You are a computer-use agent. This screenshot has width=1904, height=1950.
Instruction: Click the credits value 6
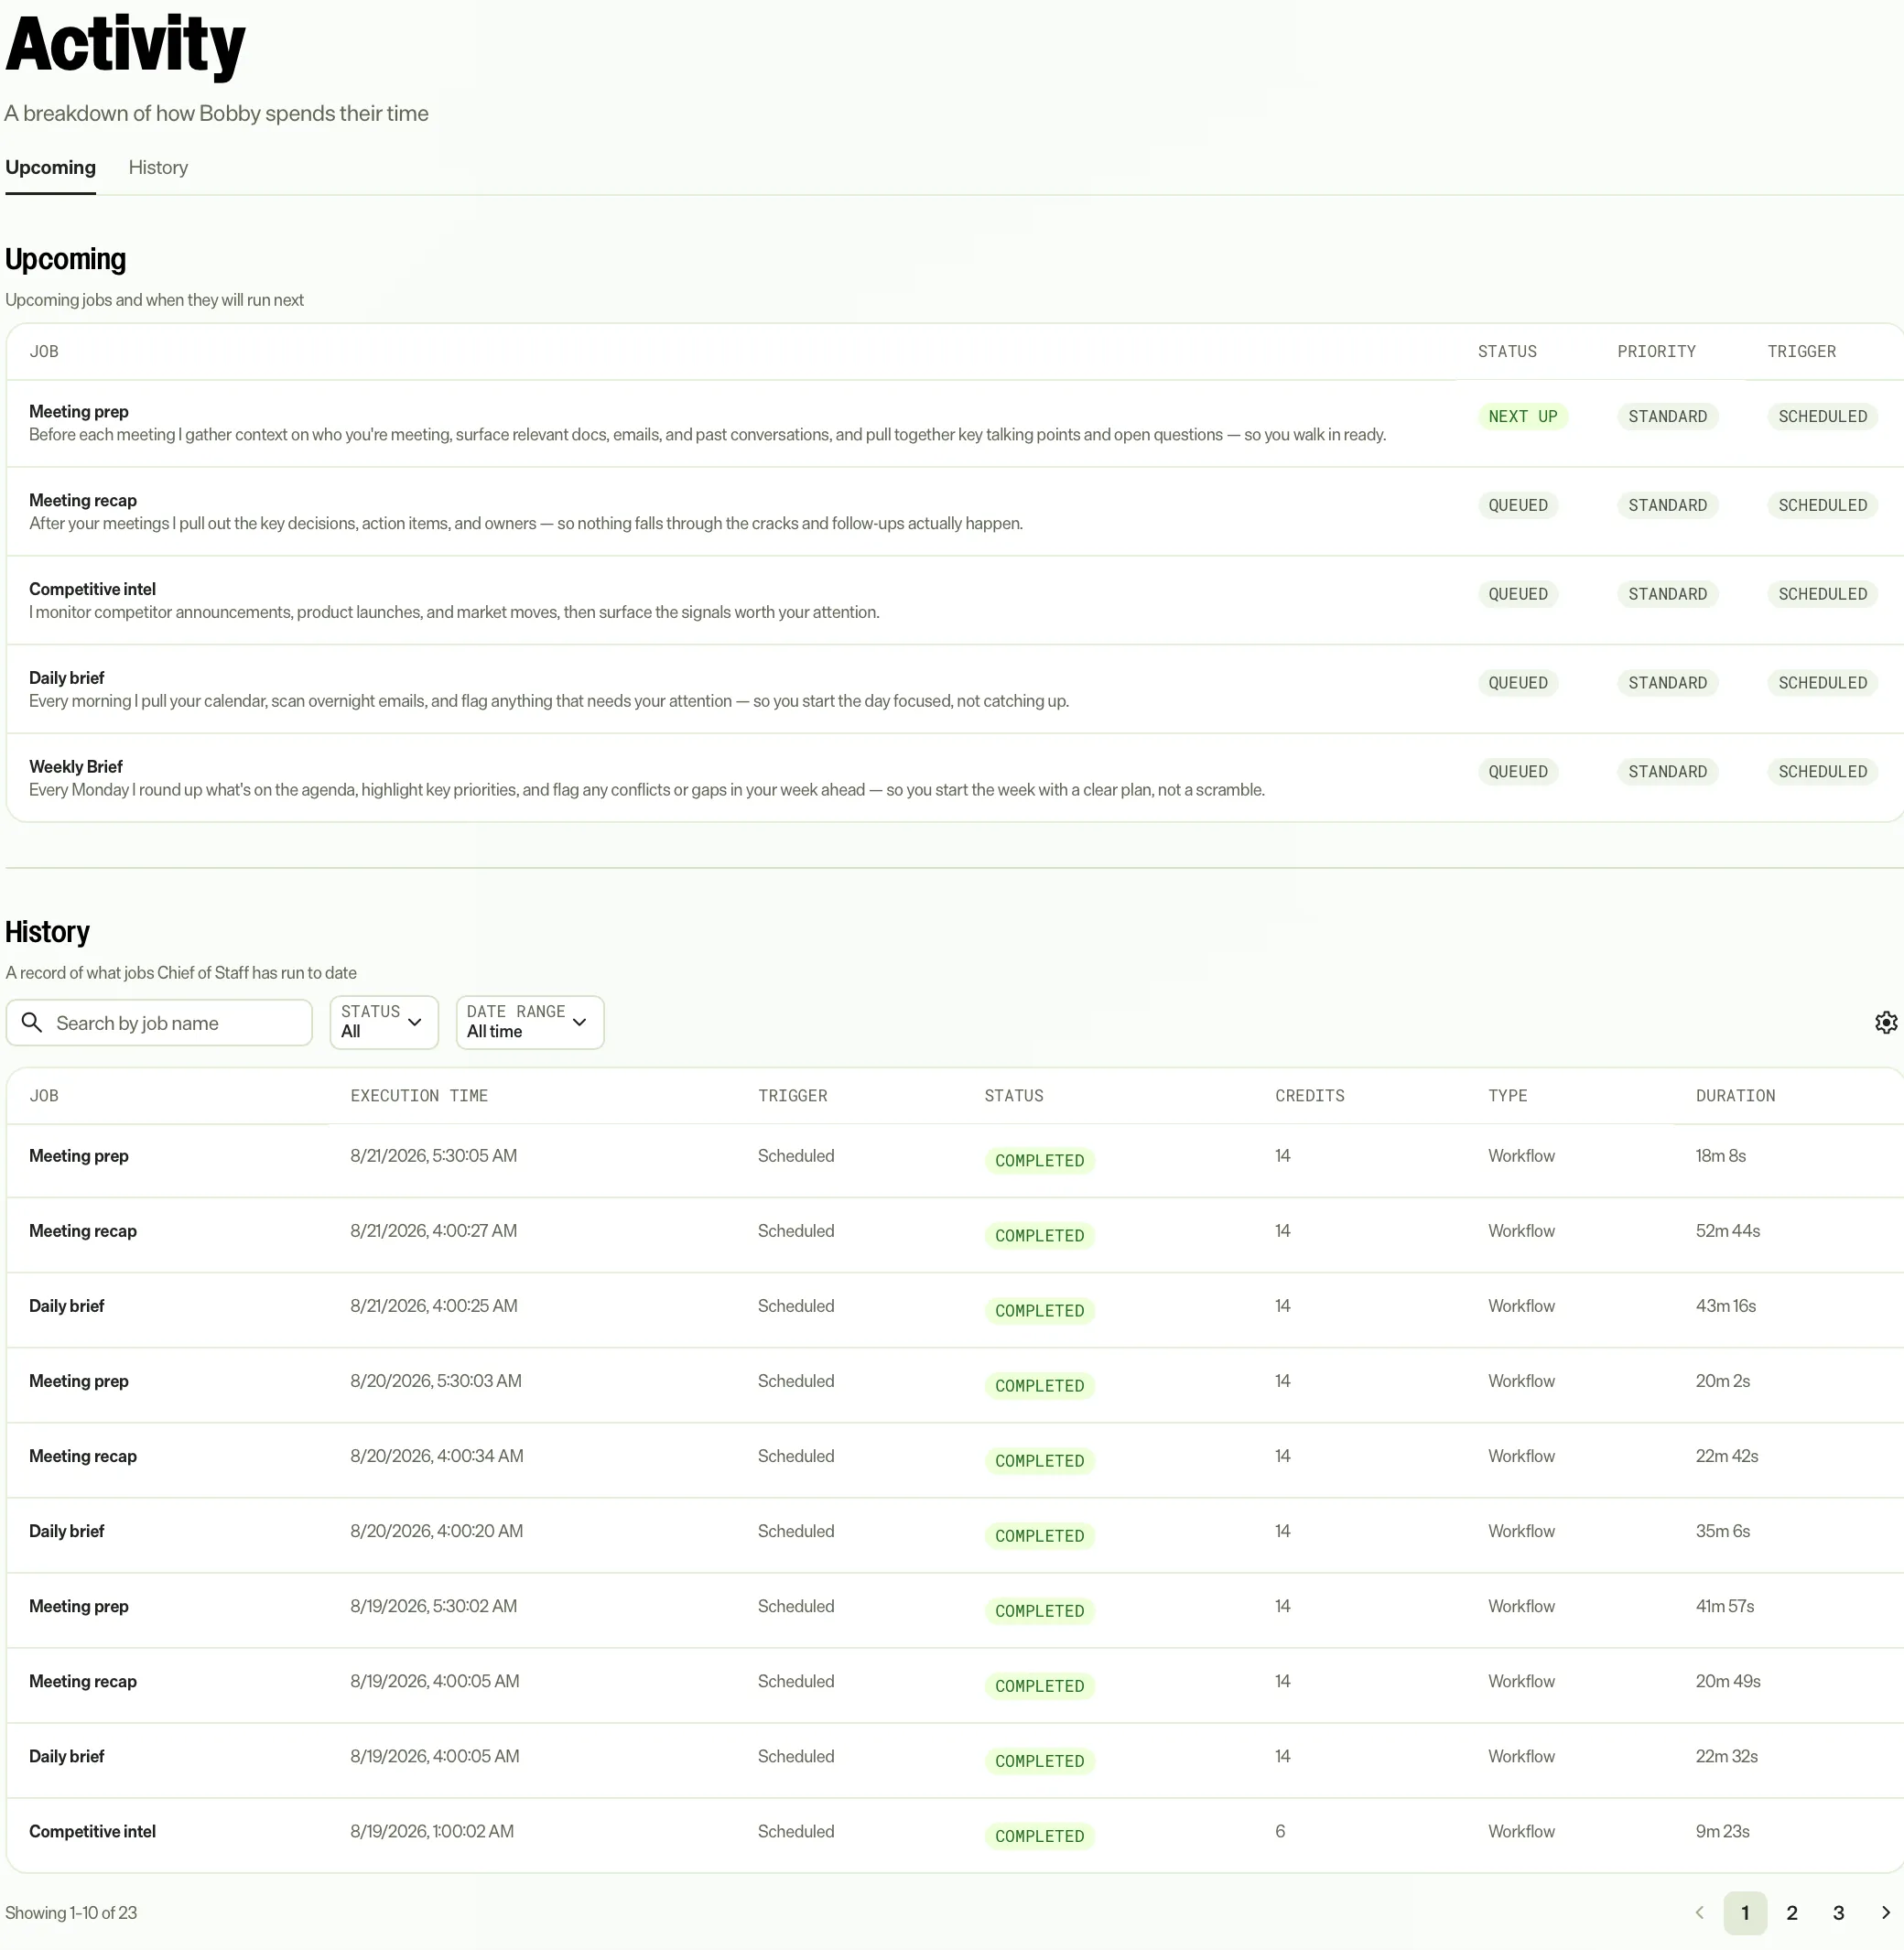click(x=1280, y=1831)
